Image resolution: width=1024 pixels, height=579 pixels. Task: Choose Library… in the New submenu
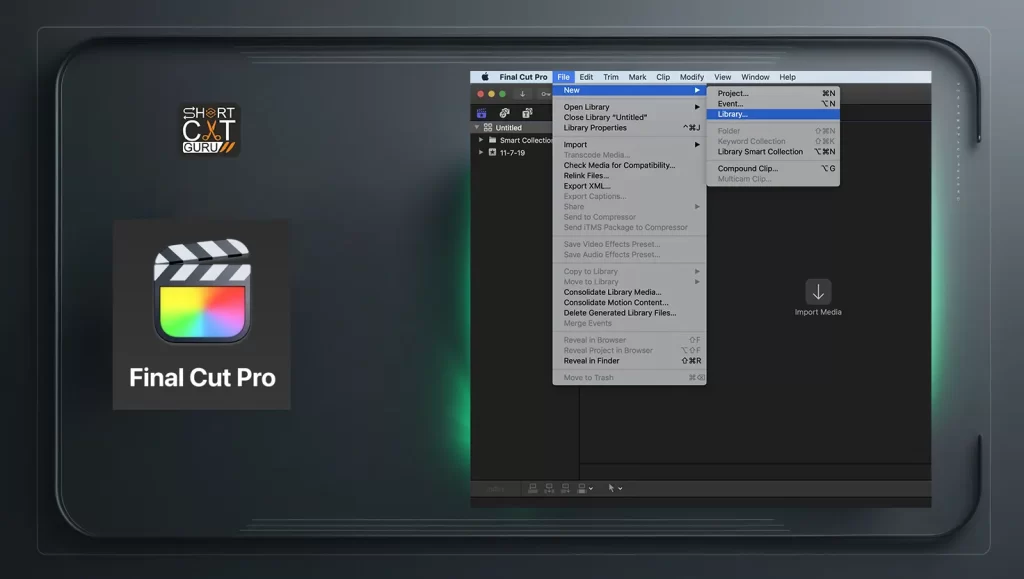[x=773, y=114]
